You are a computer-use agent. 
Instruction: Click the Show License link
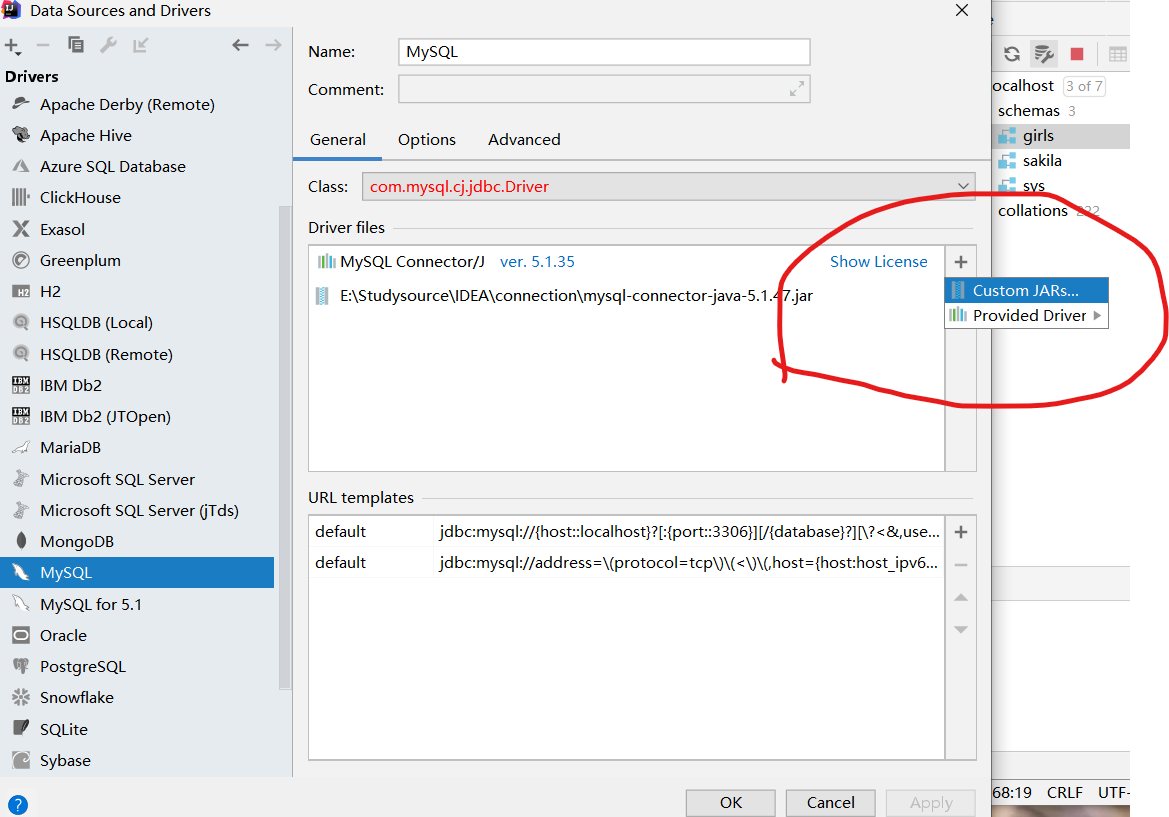(878, 261)
